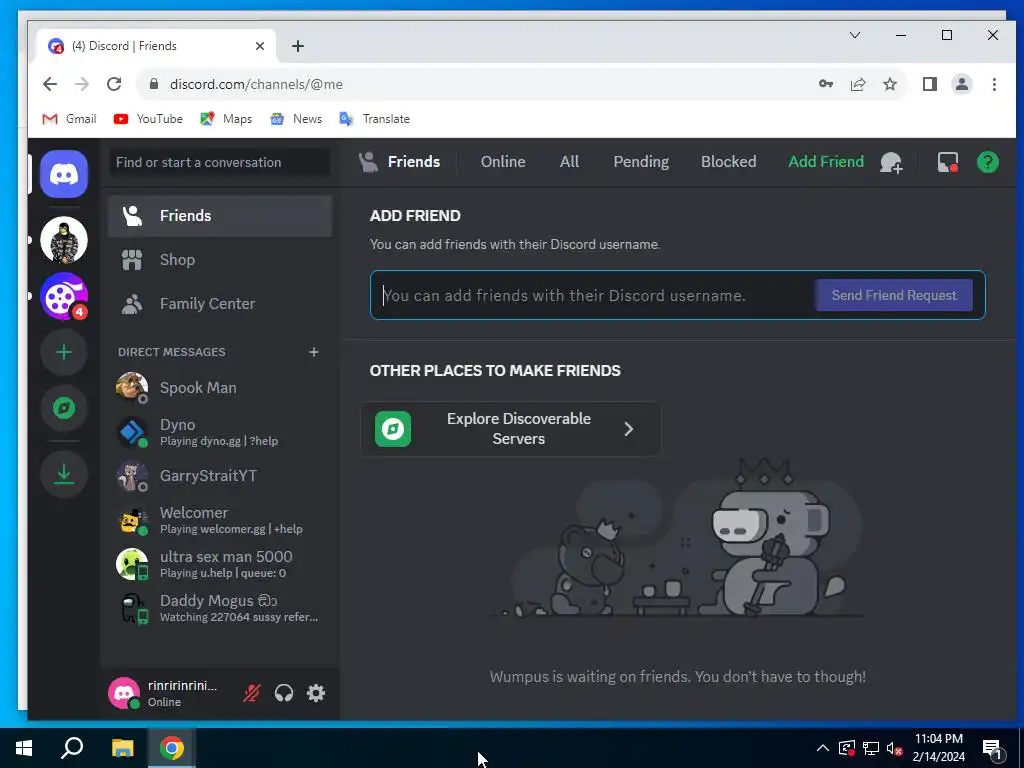
Task: Open saved passwords key icon
Action: (x=825, y=84)
